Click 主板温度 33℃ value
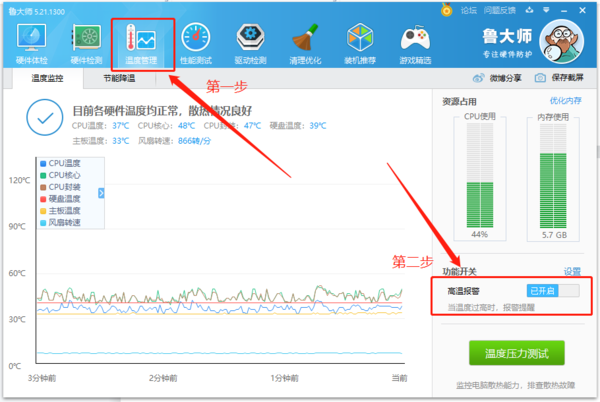This screenshot has width=600, height=402. tap(121, 141)
